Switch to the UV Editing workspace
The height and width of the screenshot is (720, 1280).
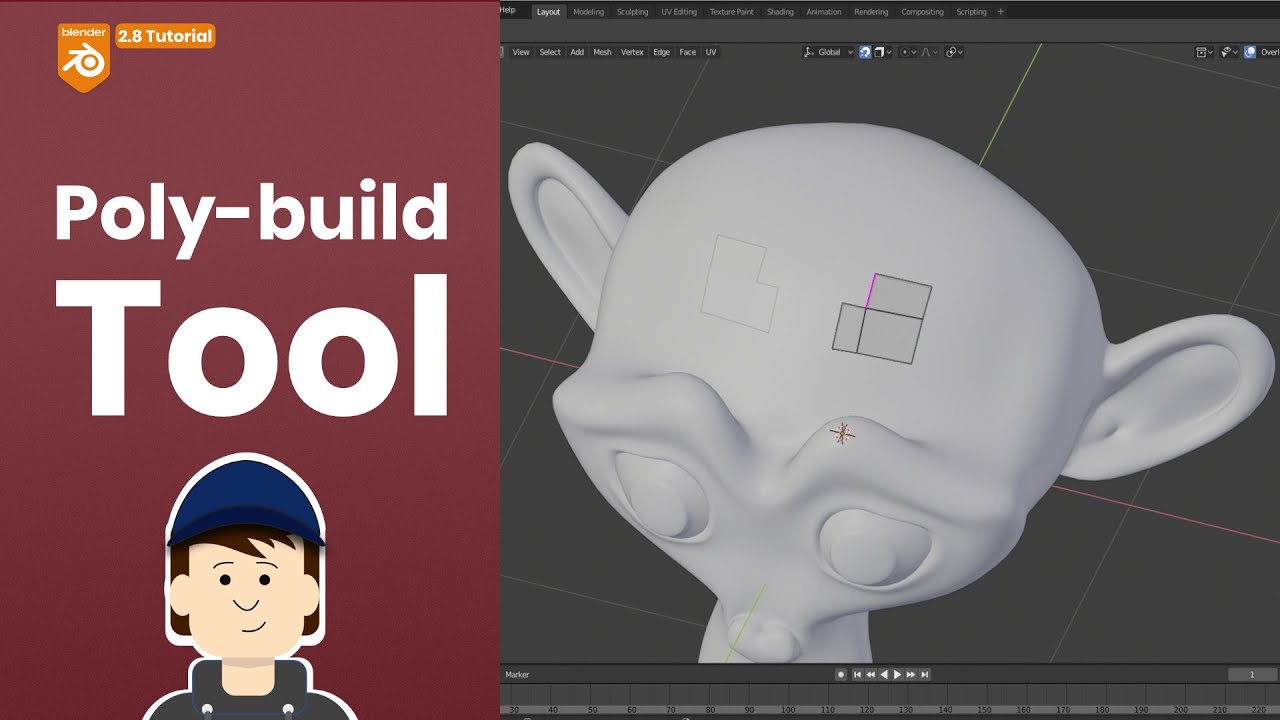(679, 12)
